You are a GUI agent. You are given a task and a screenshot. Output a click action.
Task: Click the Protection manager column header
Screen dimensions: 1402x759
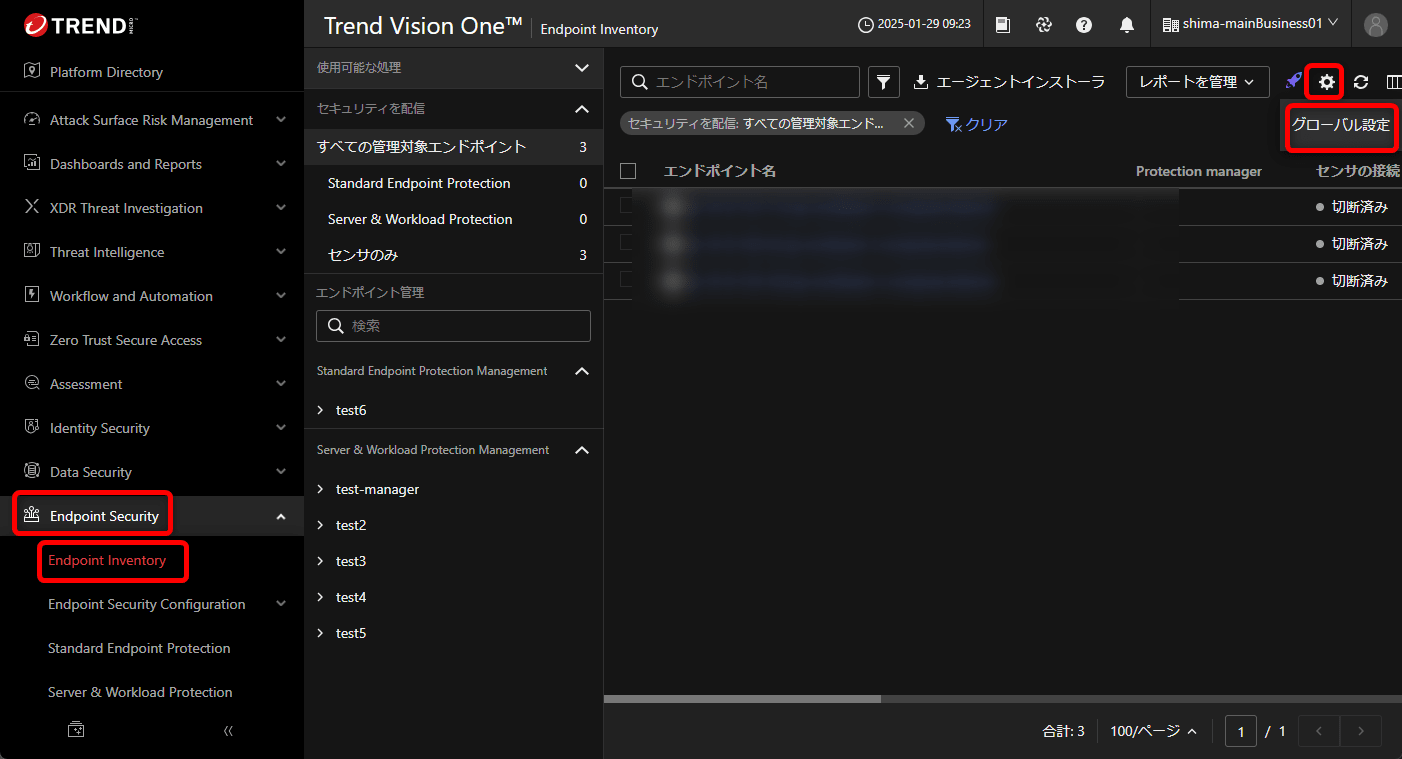1199,171
